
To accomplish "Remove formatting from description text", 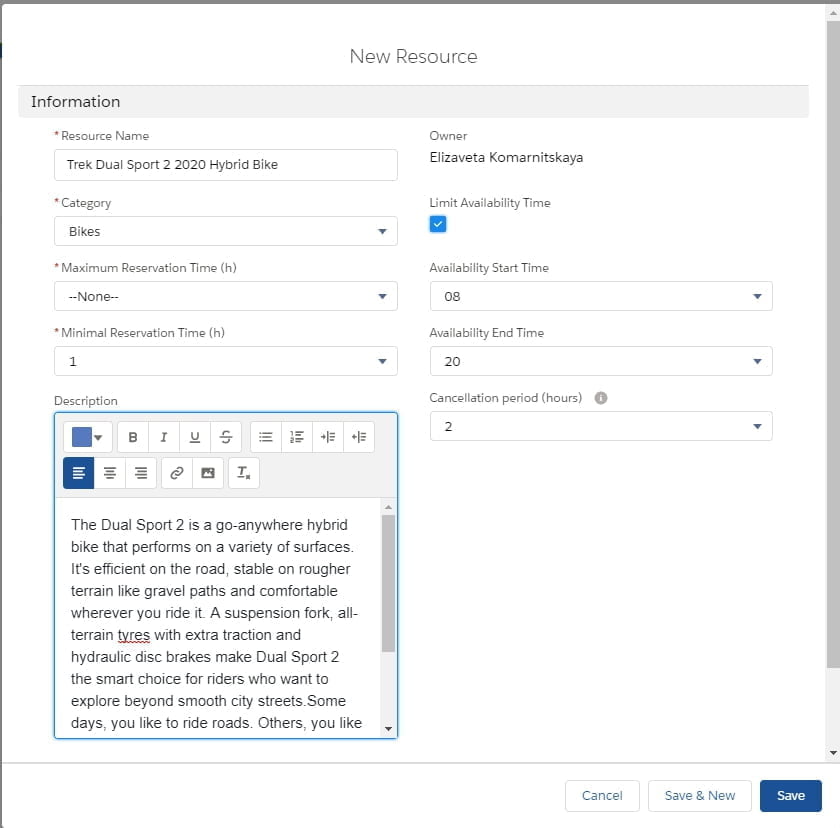I will click(244, 473).
